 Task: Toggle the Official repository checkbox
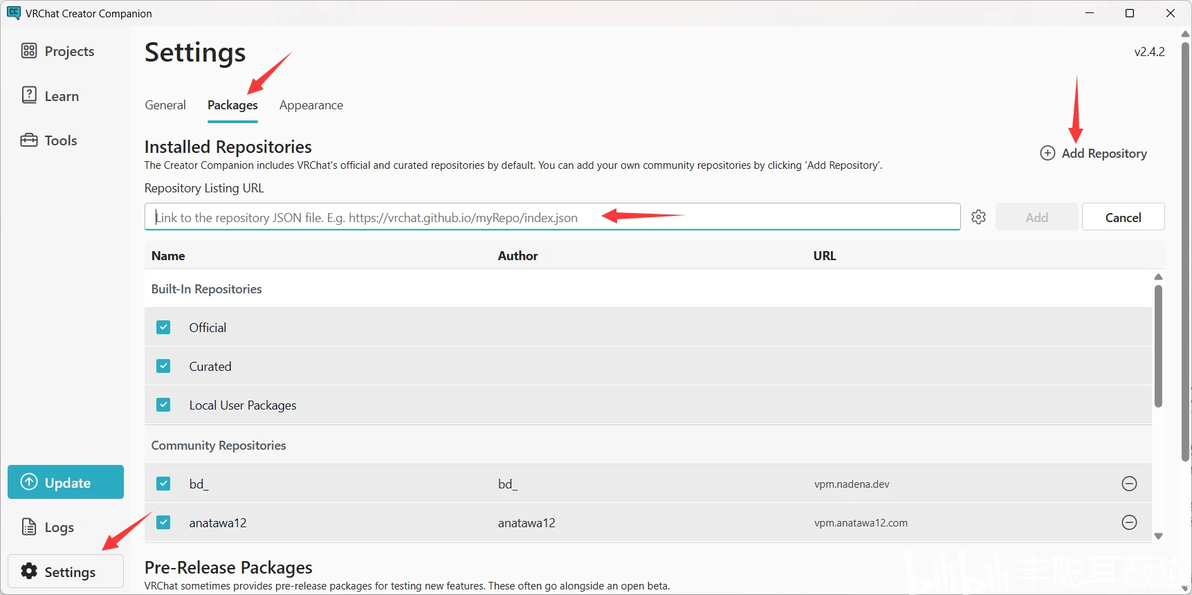point(163,327)
